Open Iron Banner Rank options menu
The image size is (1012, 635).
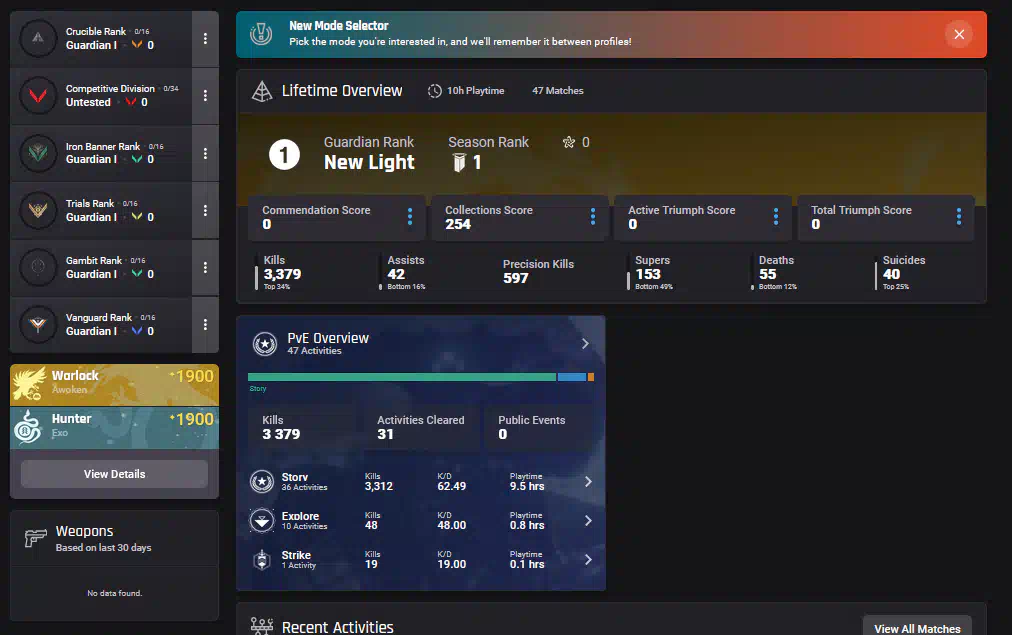(205, 153)
